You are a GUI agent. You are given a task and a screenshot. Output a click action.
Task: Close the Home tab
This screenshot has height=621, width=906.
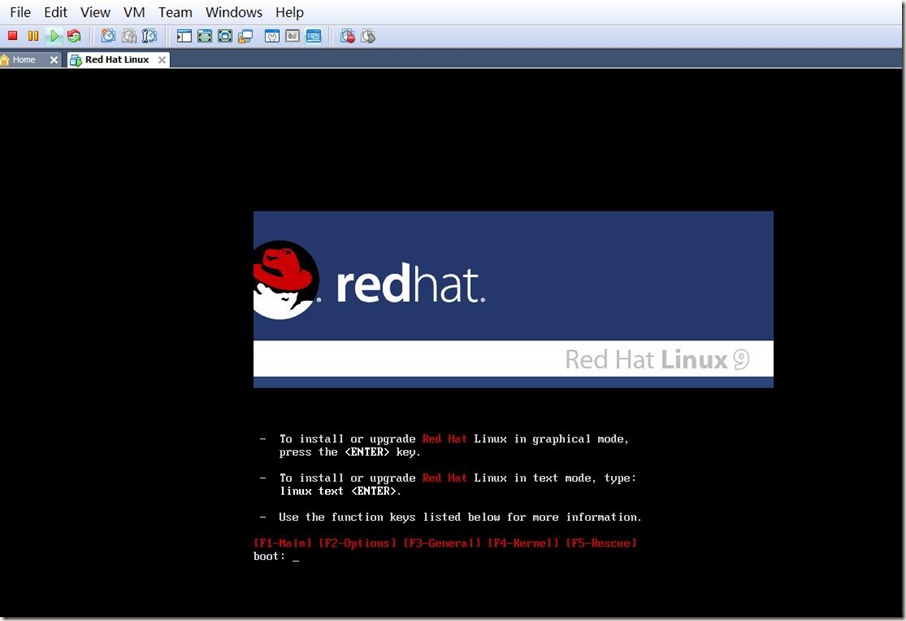click(x=54, y=60)
